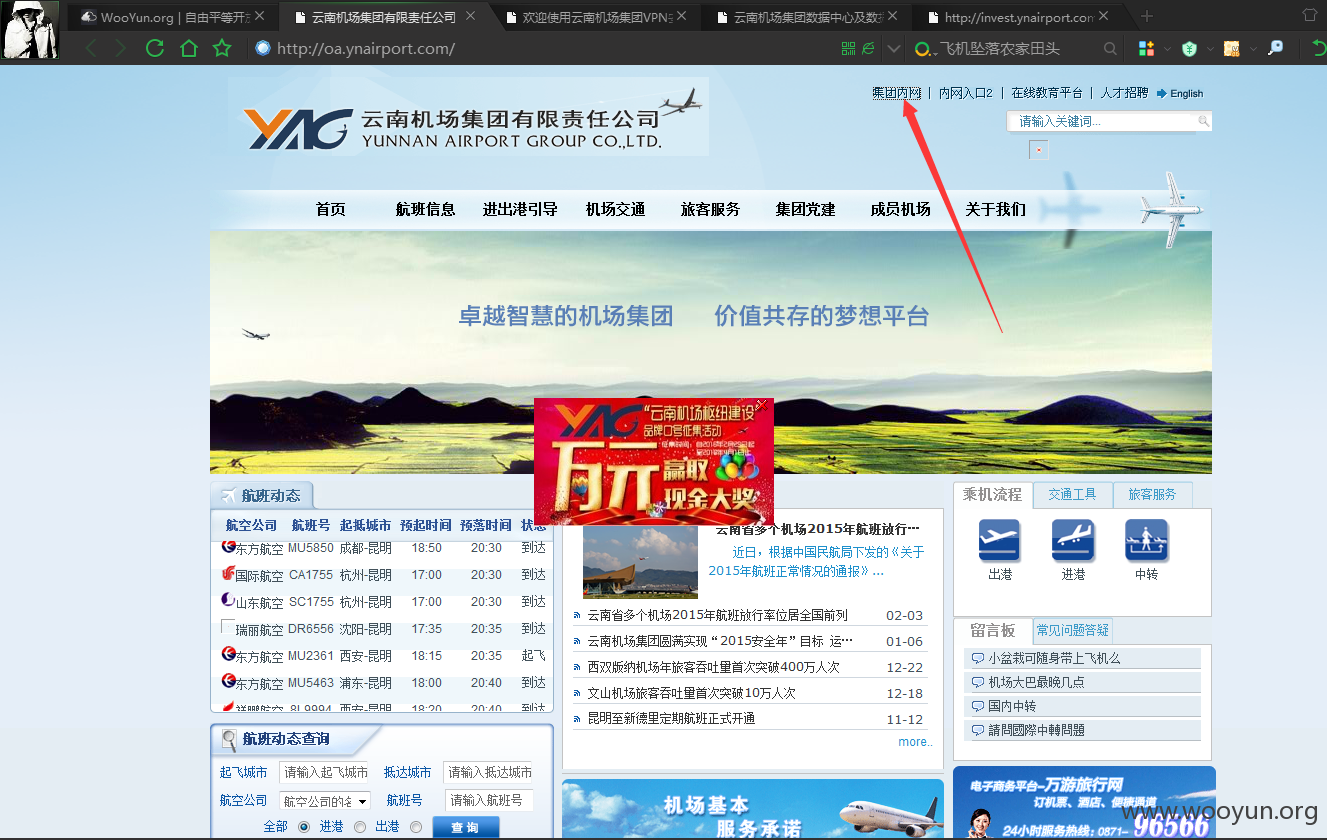Image resolution: width=1327 pixels, height=840 pixels.
Task: Close the 云南机场集团VPN tab
Action: 682,17
